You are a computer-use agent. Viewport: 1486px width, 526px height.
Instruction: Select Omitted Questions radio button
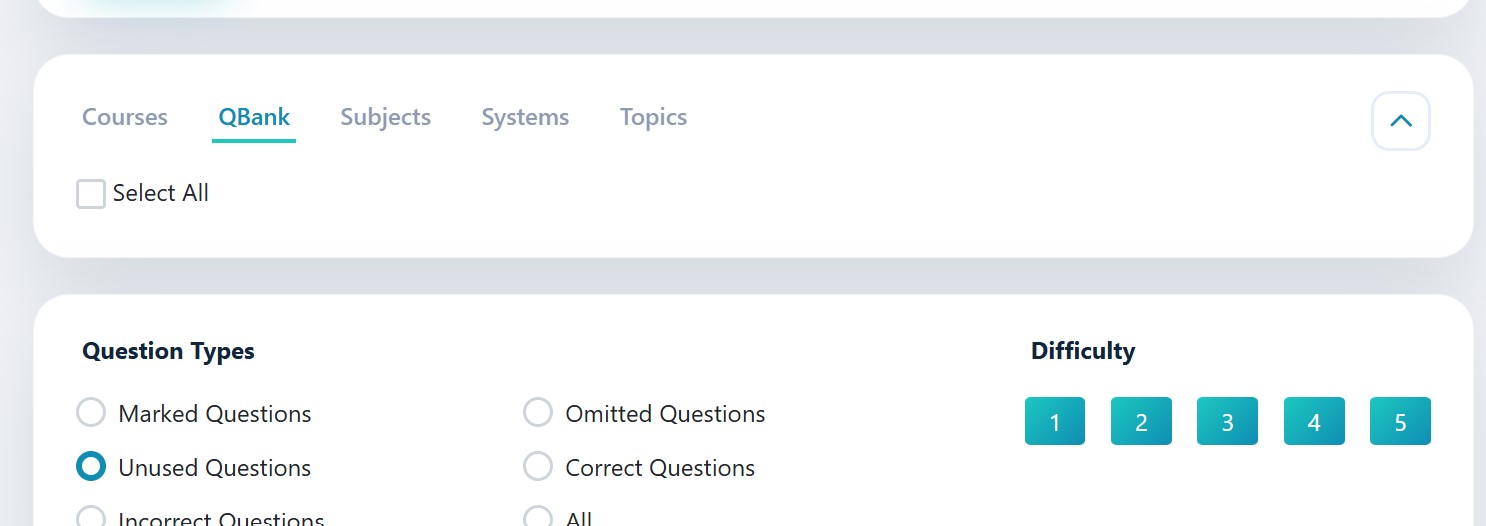(538, 413)
